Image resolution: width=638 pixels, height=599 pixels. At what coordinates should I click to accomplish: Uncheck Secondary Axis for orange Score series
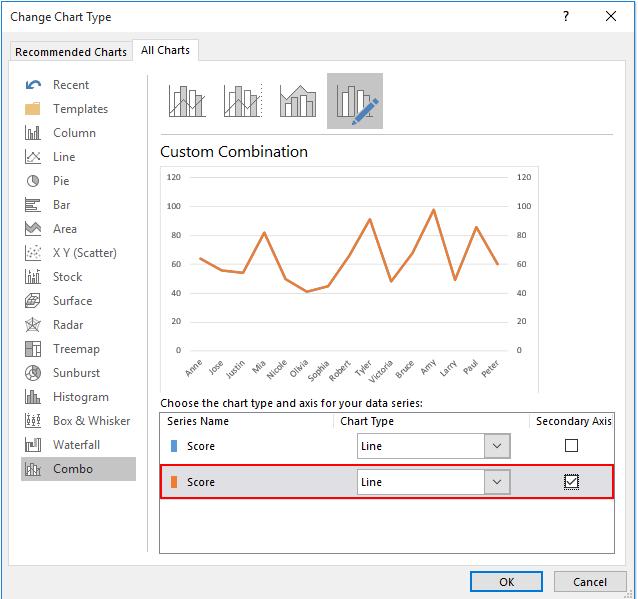coord(571,482)
